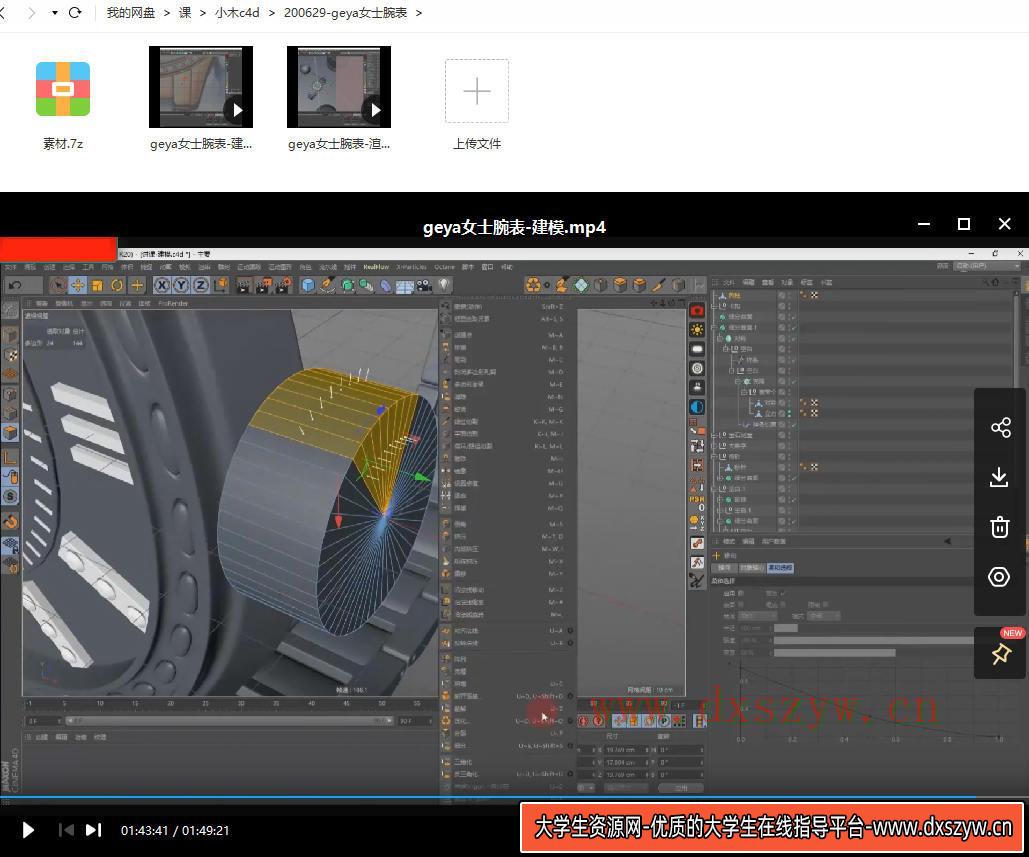Viewport: 1029px width, 857px height.
Task: Click the coordinate system icon next to the Z axis lock
Action: [221, 285]
